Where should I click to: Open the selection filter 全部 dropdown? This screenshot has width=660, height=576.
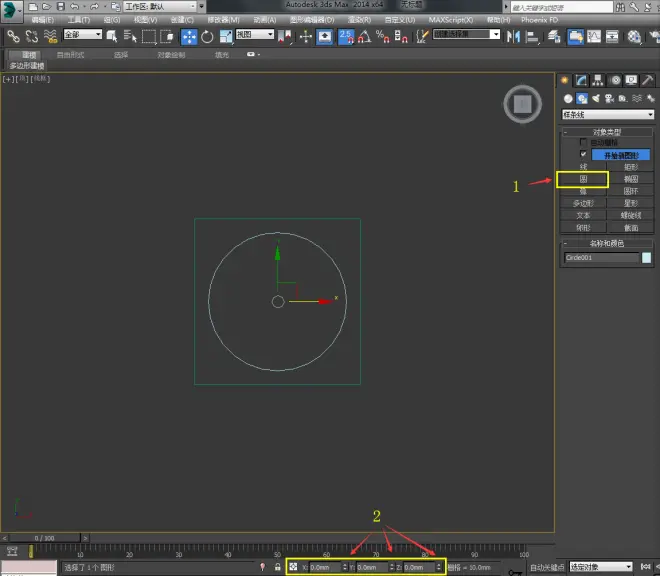[x=82, y=34]
